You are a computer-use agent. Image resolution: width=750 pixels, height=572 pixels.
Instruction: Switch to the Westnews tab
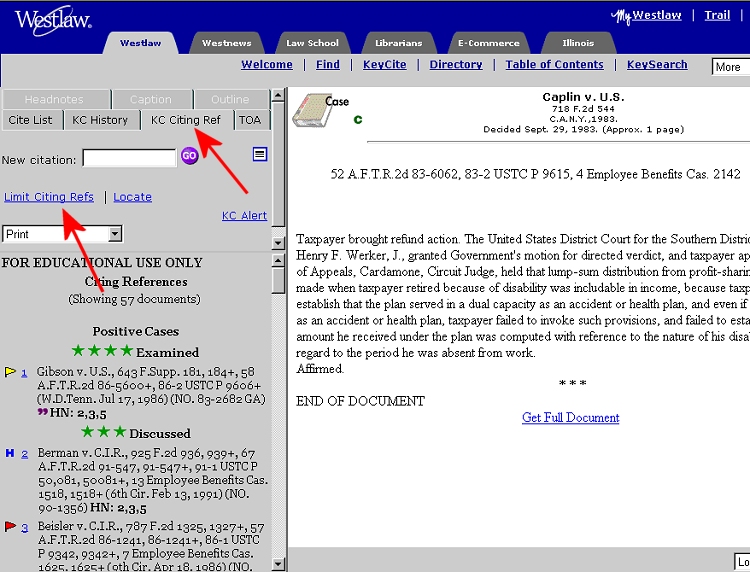click(x=226, y=43)
